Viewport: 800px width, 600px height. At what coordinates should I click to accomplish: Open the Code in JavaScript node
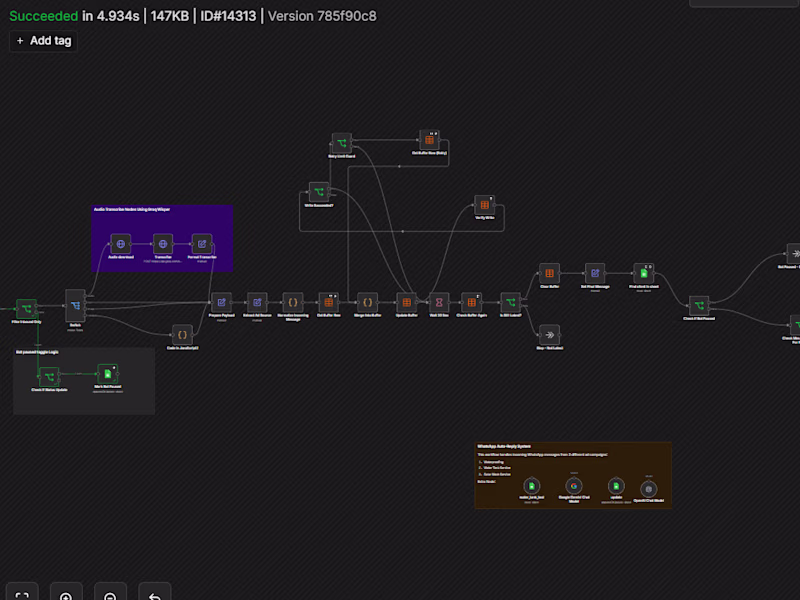pos(182,335)
